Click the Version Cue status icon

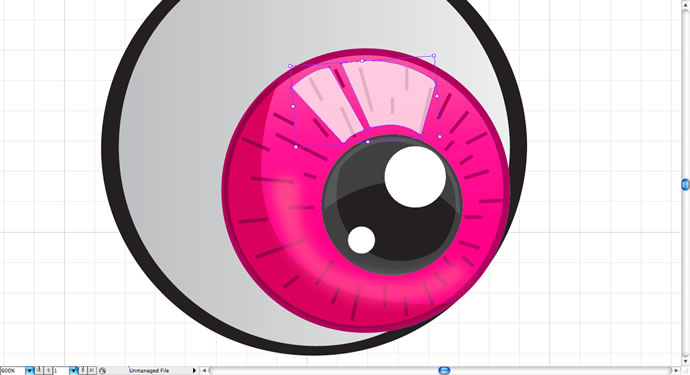[103, 371]
